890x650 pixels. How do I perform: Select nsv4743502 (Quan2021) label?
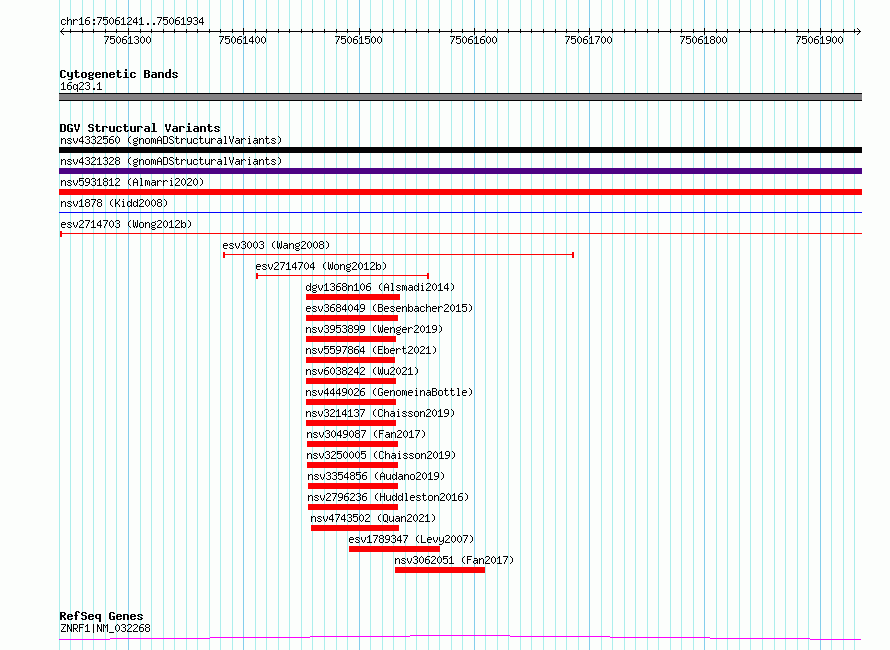point(373,518)
